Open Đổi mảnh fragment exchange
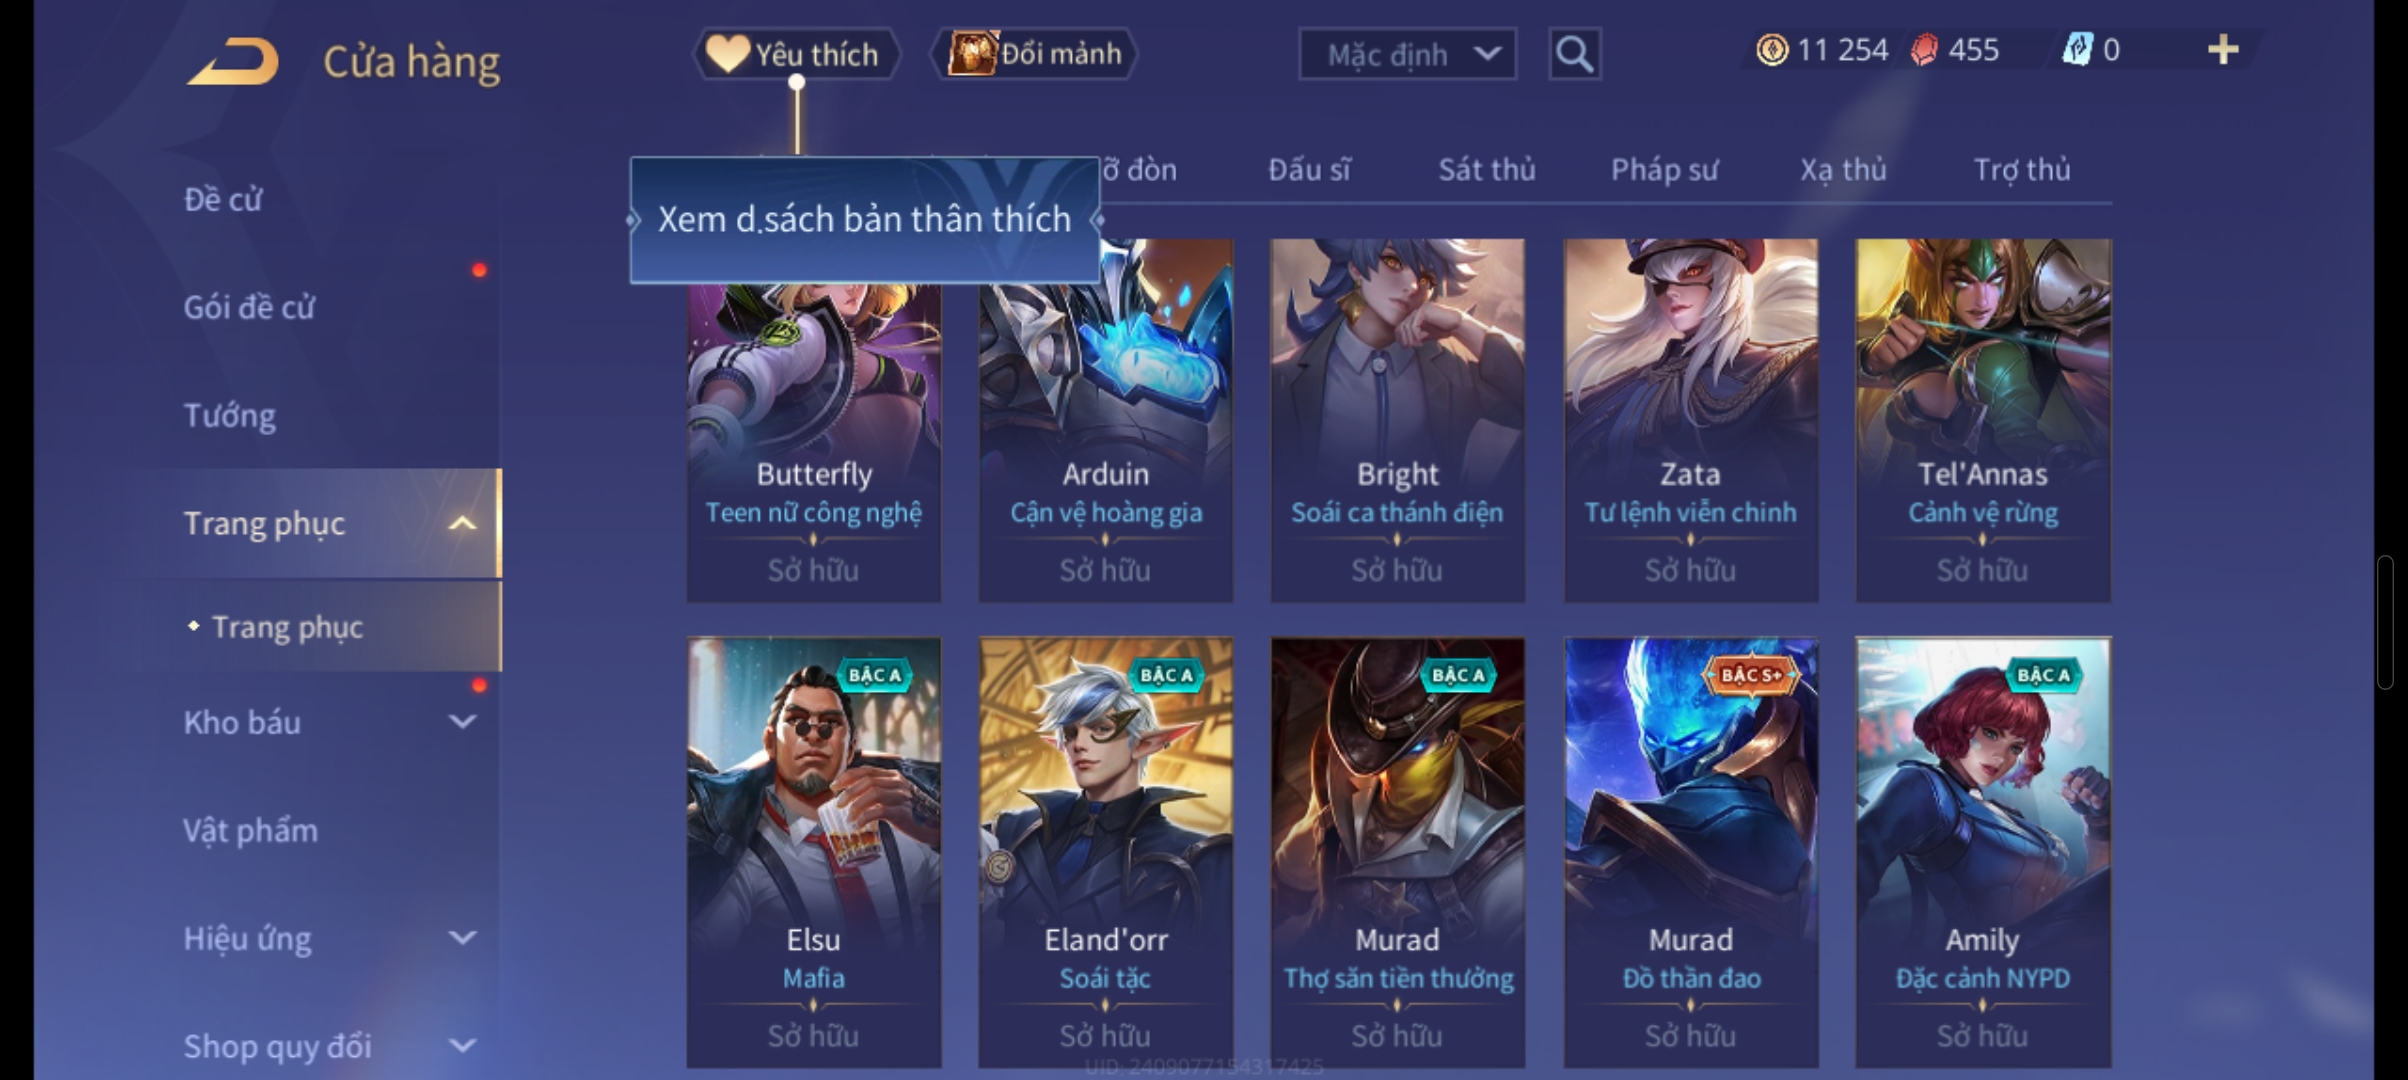This screenshot has width=2408, height=1080. pos(1034,54)
